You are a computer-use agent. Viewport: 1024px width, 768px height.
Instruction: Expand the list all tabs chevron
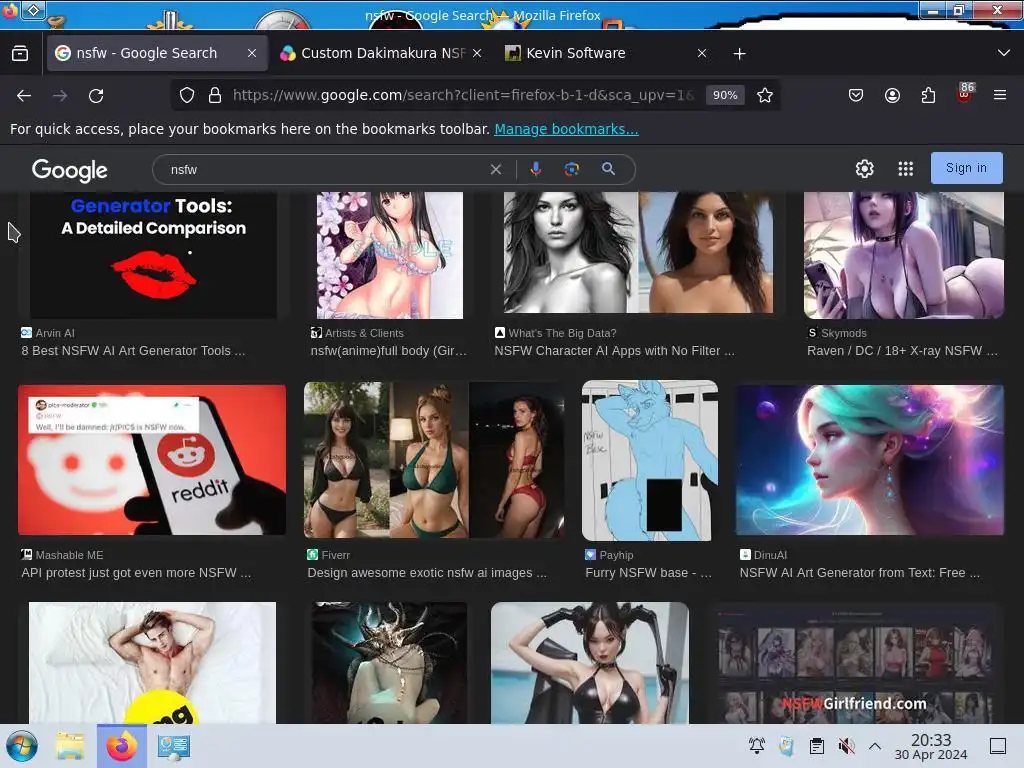tap(1004, 53)
